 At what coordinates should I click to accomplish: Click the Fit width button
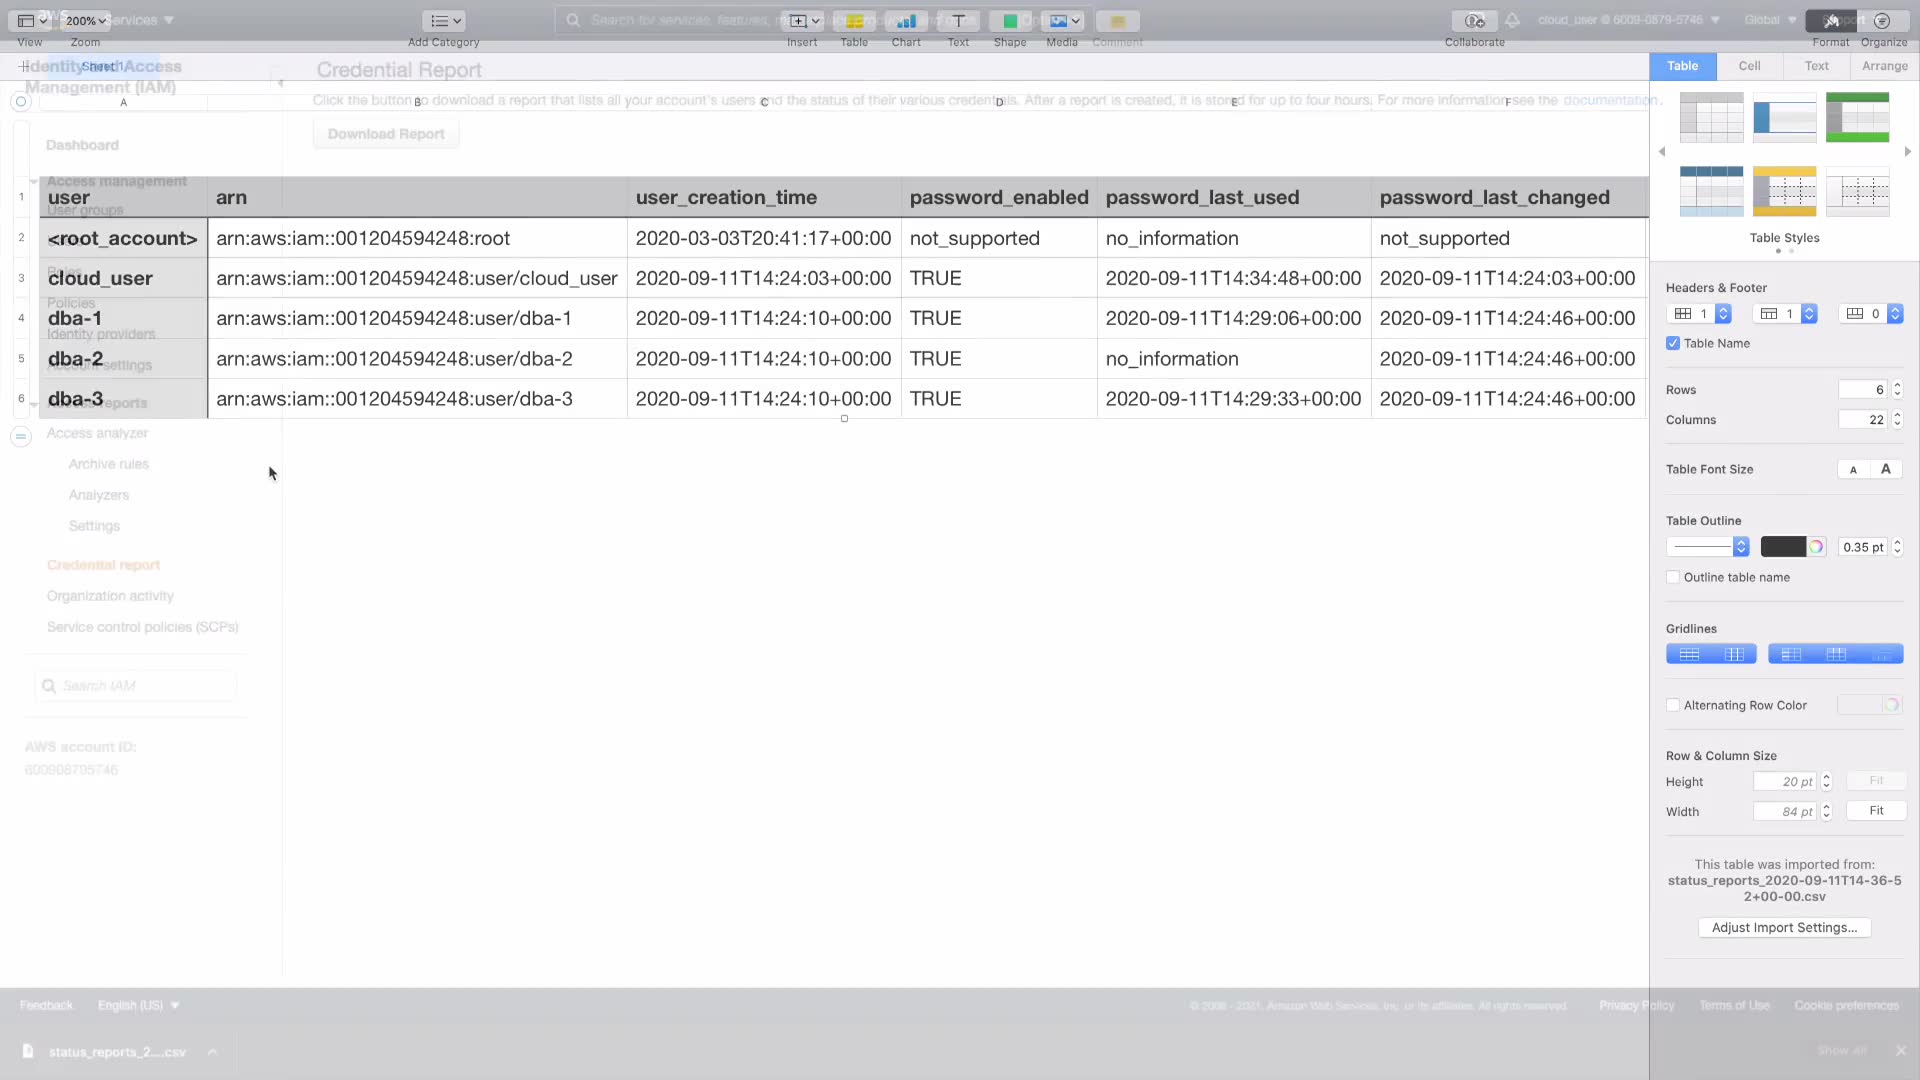click(x=1876, y=811)
